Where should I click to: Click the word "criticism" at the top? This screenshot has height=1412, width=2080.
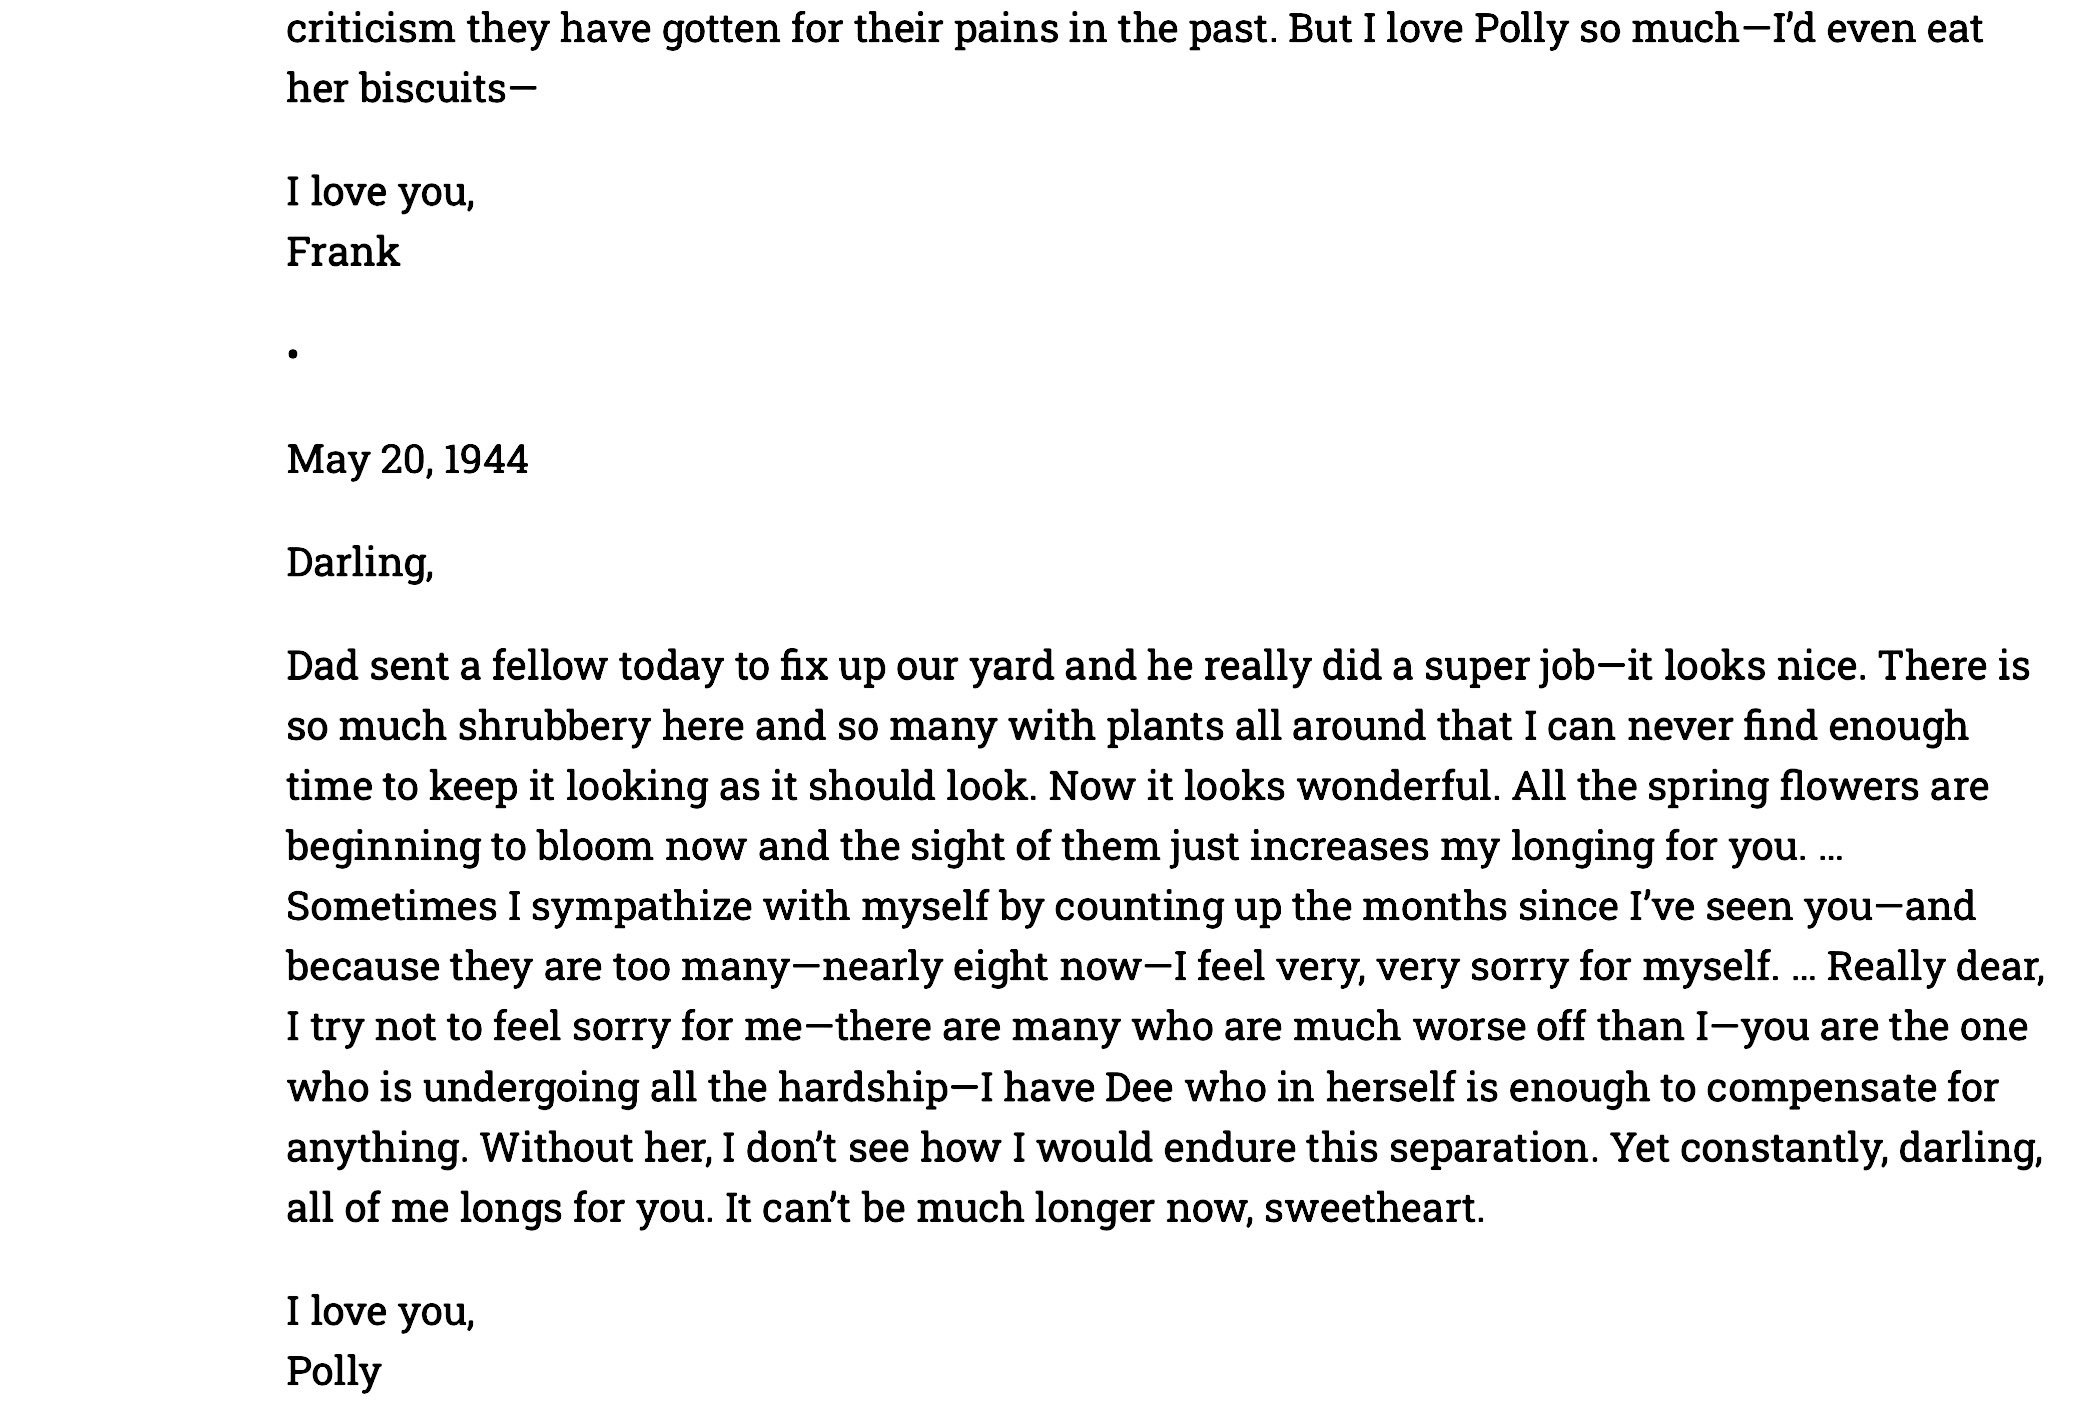pos(370,29)
